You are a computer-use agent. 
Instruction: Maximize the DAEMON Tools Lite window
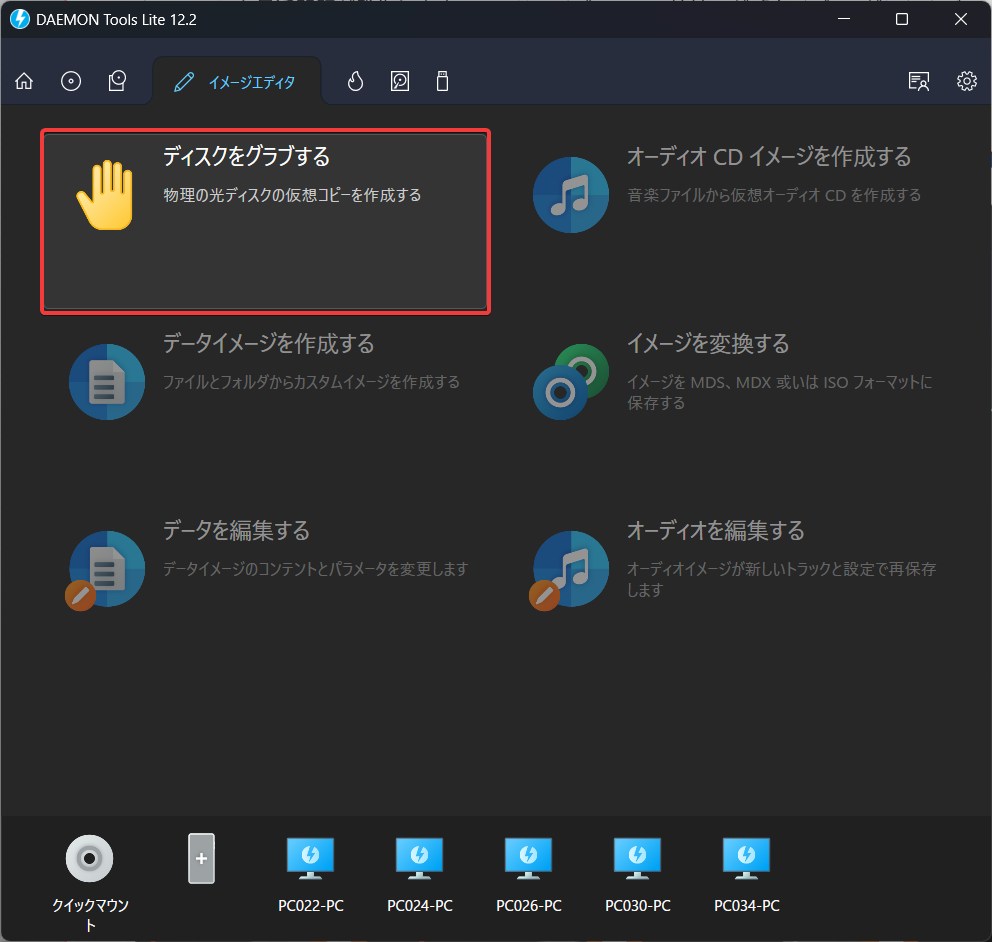tap(902, 19)
